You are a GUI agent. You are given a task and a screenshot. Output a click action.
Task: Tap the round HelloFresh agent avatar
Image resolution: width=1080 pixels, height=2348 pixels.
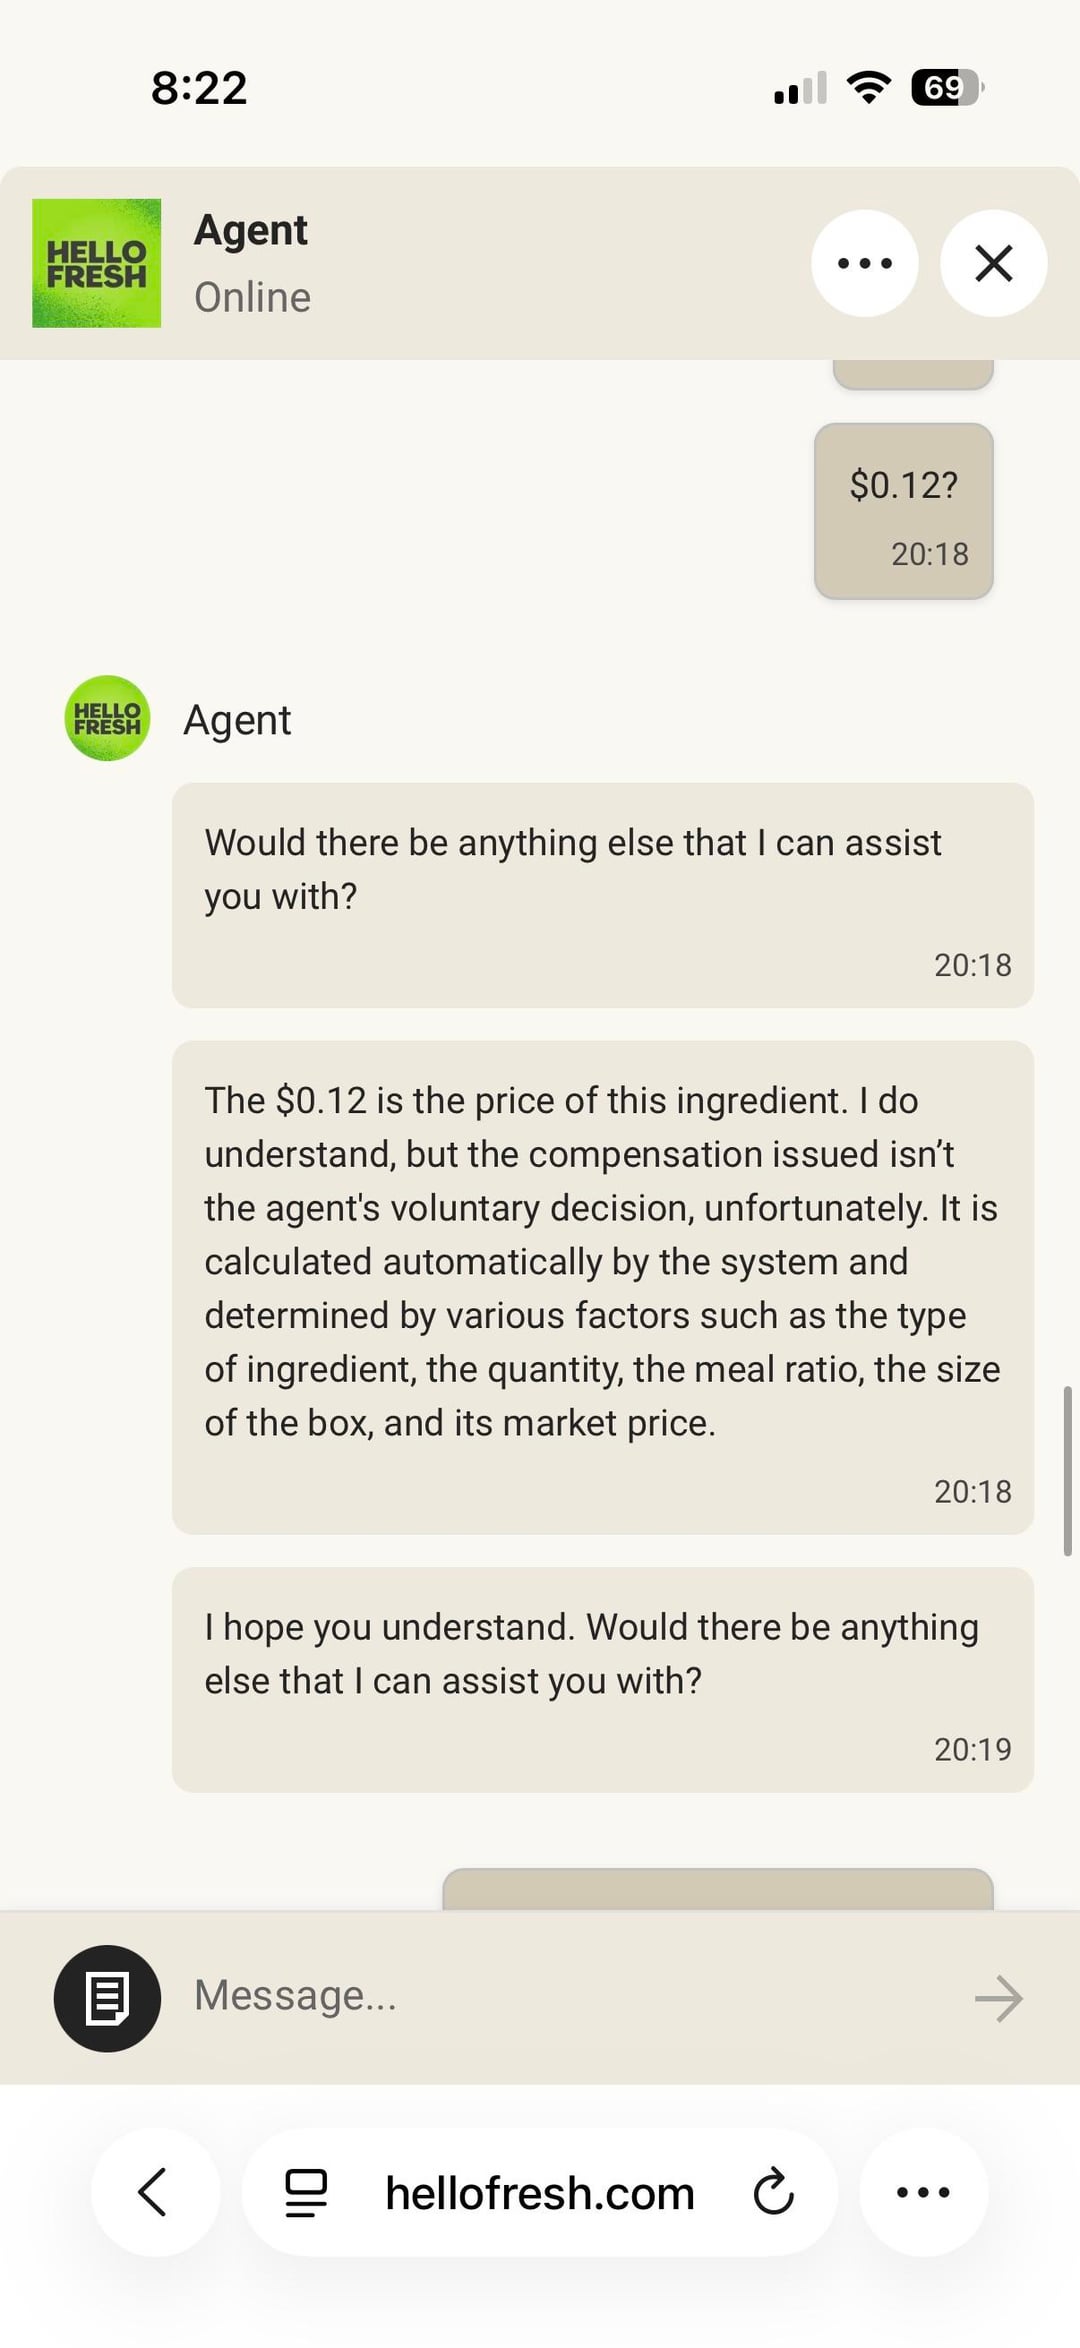pos(107,718)
